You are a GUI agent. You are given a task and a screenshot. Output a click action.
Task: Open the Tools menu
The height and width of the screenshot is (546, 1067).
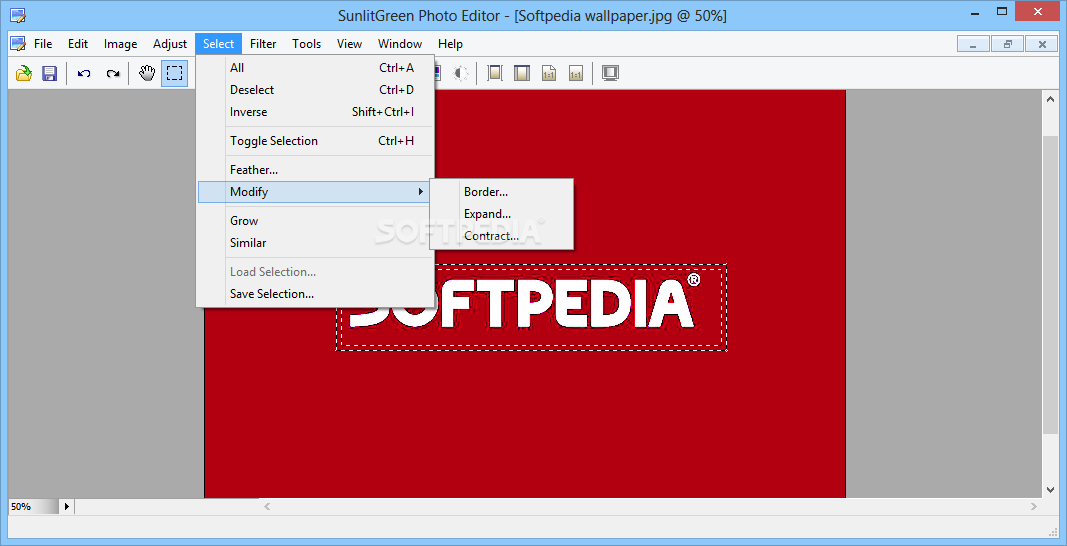tap(306, 44)
